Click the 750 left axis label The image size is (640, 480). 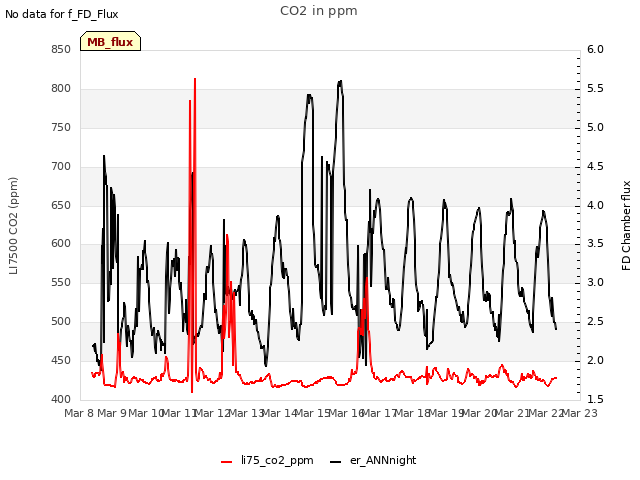tap(61, 127)
